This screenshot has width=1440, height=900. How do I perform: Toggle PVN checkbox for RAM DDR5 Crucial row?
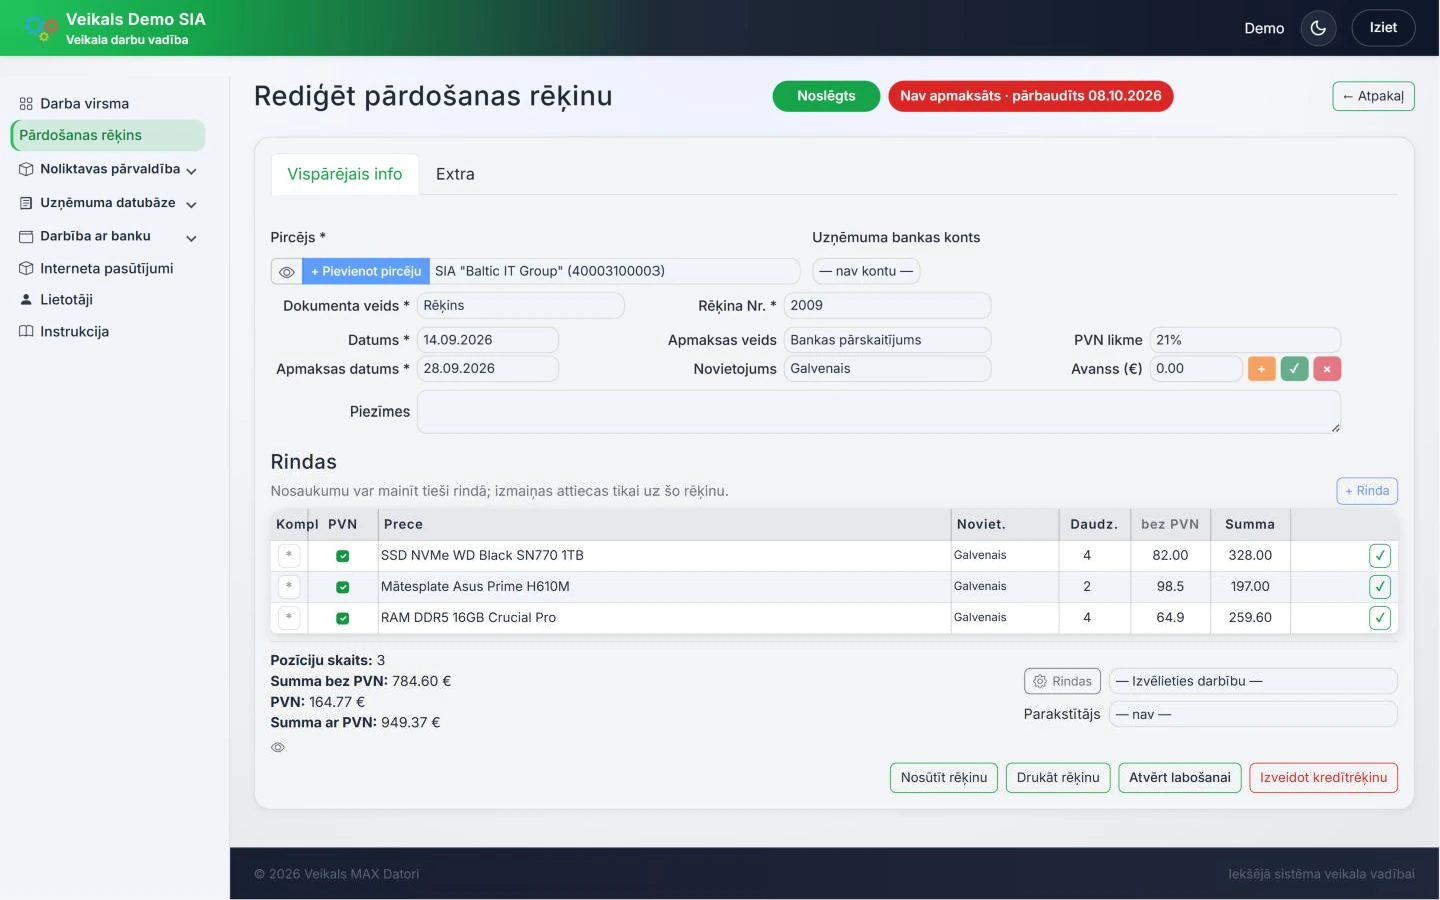[x=343, y=618]
